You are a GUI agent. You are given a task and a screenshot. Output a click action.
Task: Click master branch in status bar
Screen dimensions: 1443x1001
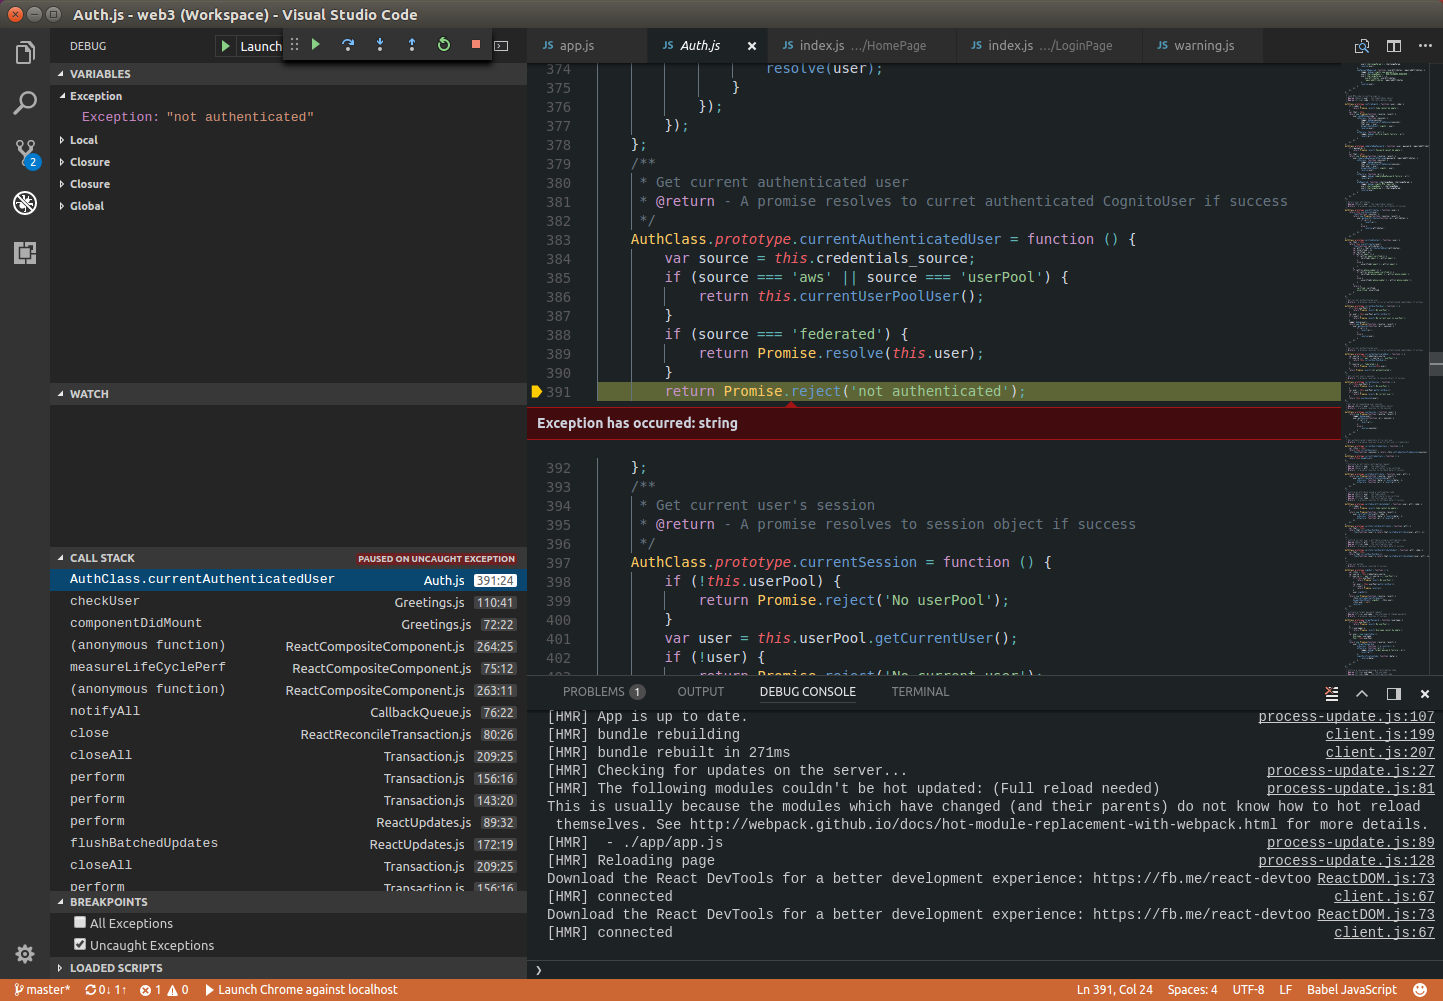coord(42,990)
